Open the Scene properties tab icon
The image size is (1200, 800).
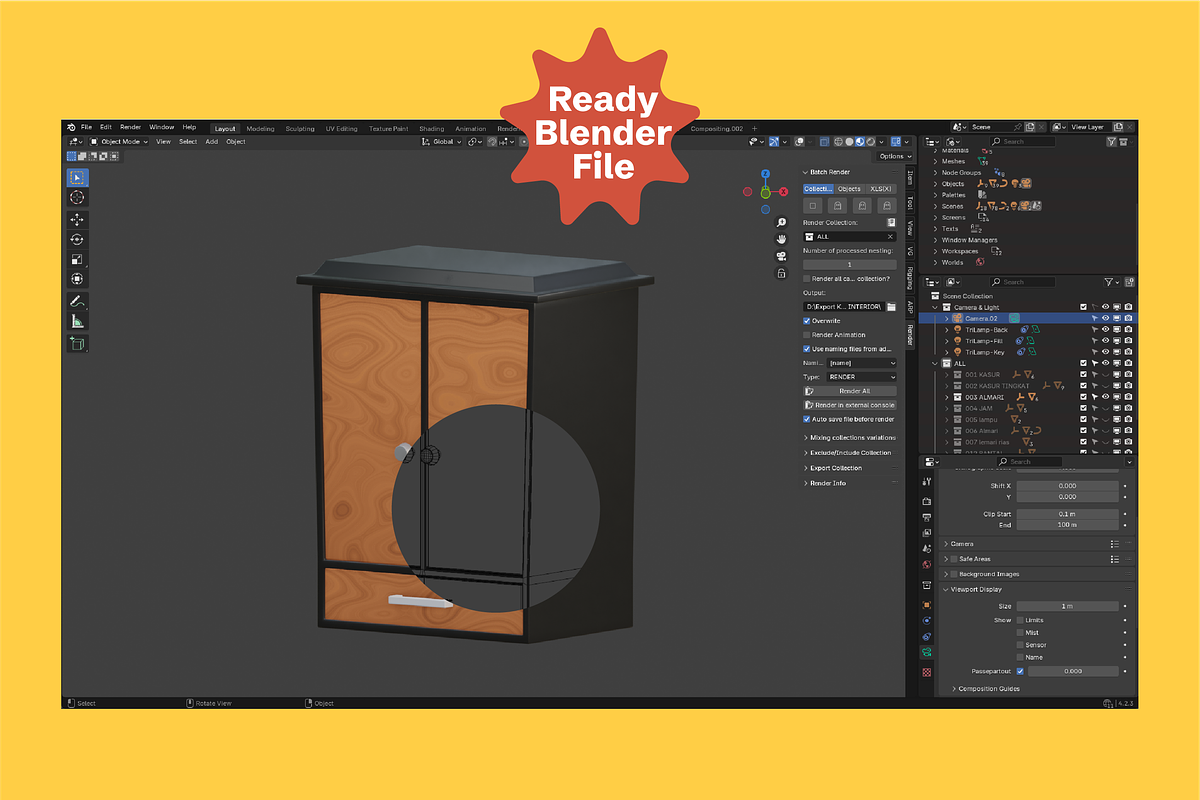[927, 549]
